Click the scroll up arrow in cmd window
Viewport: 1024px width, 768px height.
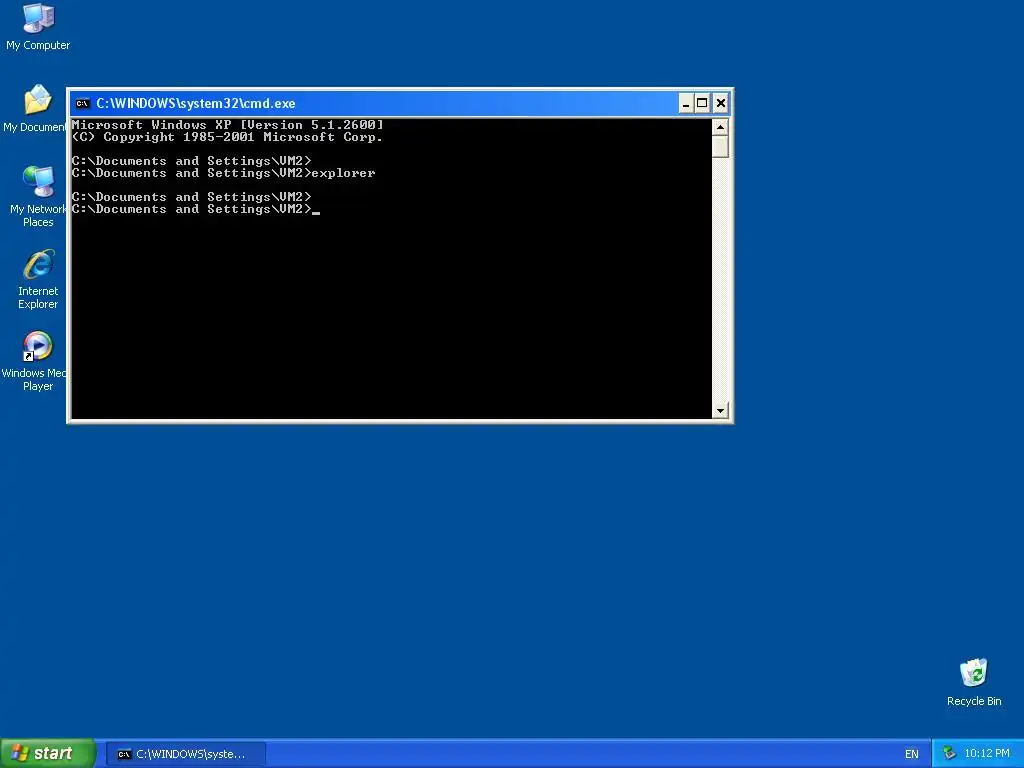pyautogui.click(x=720, y=127)
